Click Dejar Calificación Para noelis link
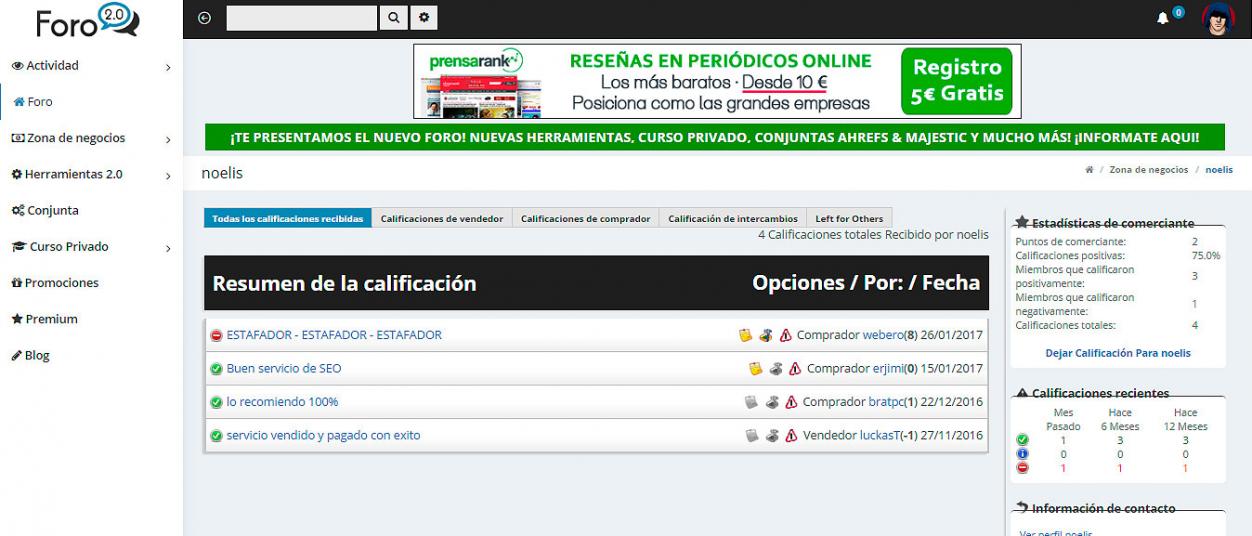This screenshot has height=536, width=1252. (1118, 353)
